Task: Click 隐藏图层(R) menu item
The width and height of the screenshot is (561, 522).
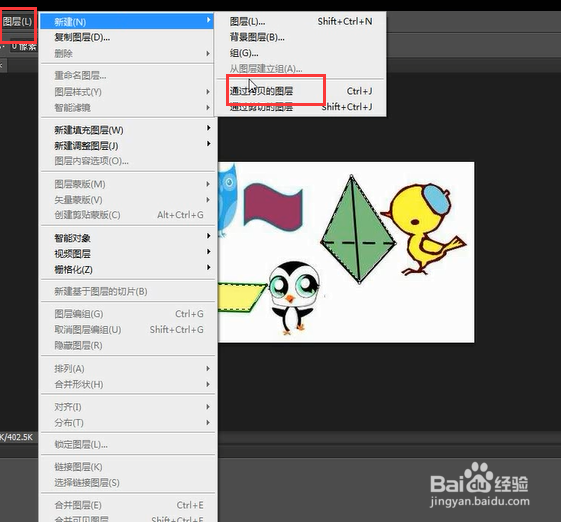Action: click(127, 345)
